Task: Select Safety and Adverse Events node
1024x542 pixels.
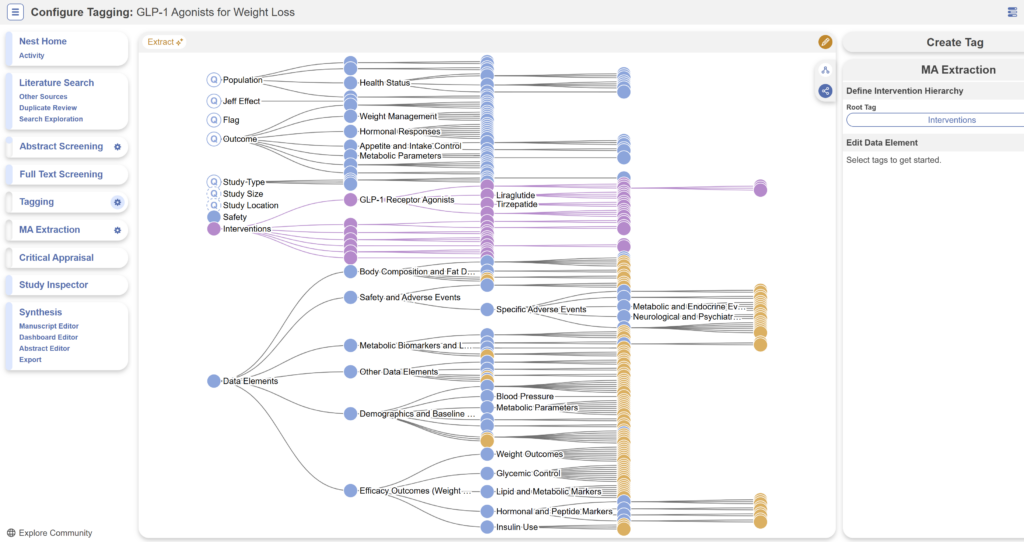Action: coord(351,297)
